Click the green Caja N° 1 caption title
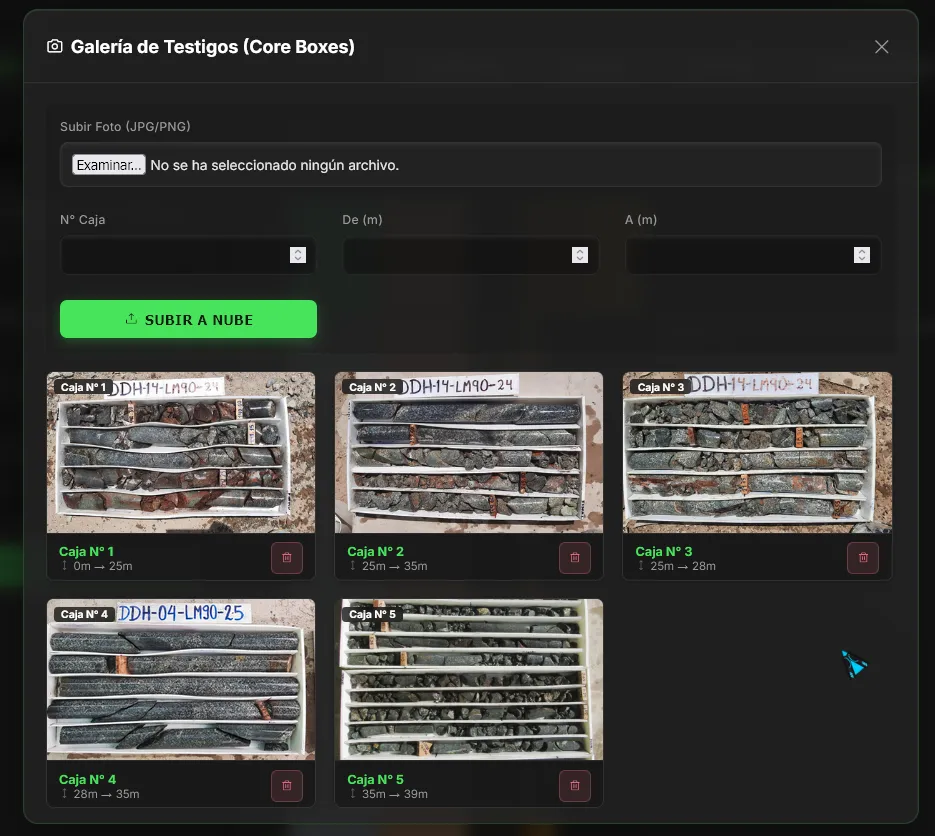The width and height of the screenshot is (935, 836). pos(86,552)
